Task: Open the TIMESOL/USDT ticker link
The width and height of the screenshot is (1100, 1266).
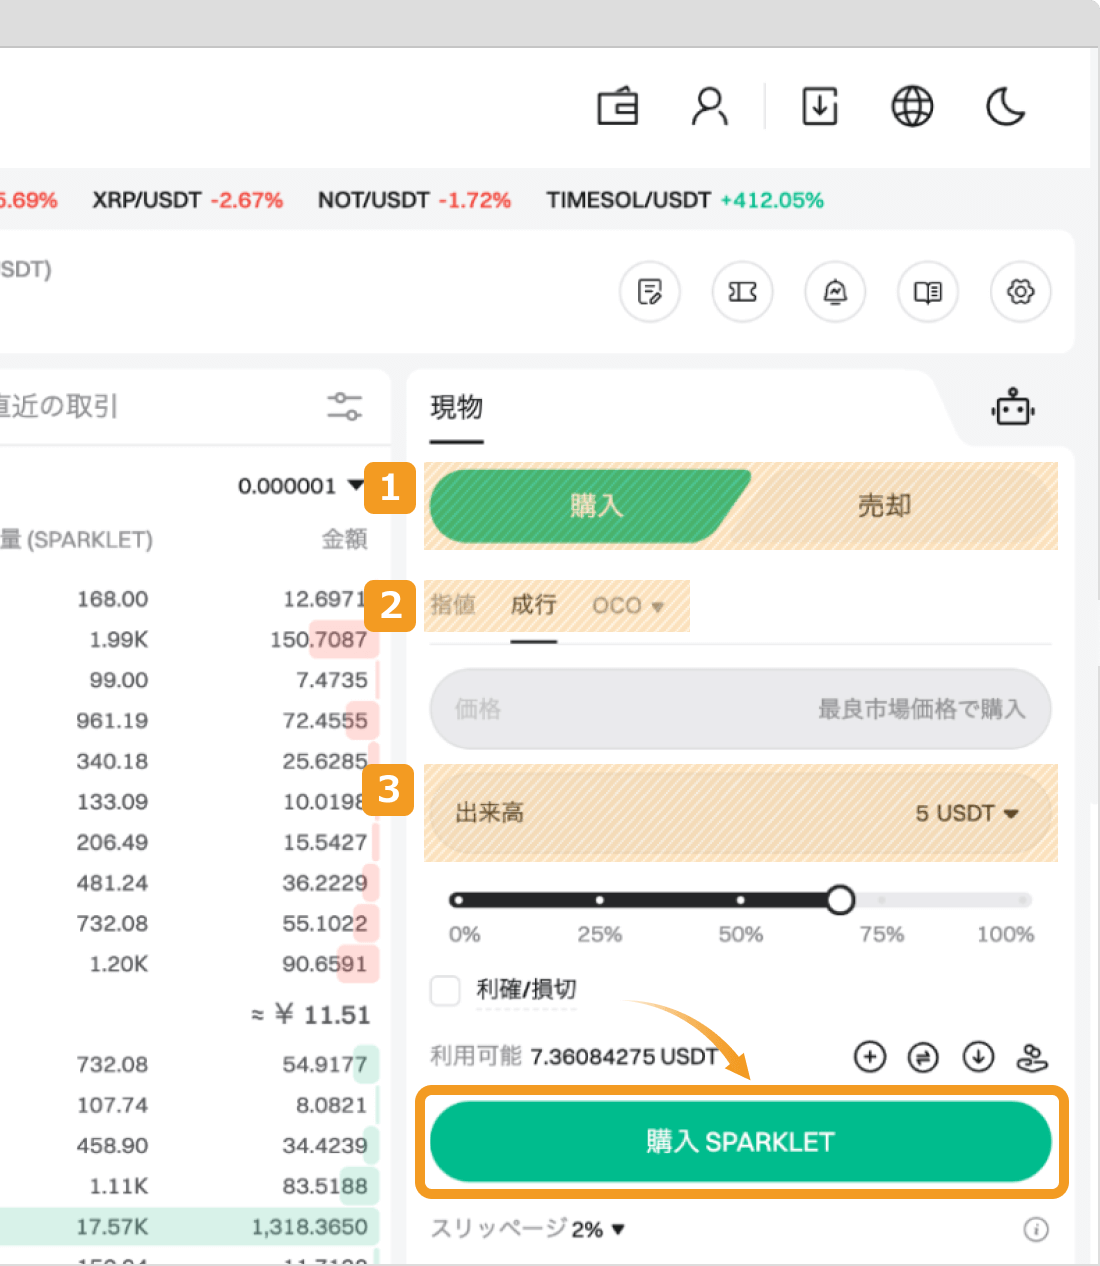Action: tap(685, 200)
